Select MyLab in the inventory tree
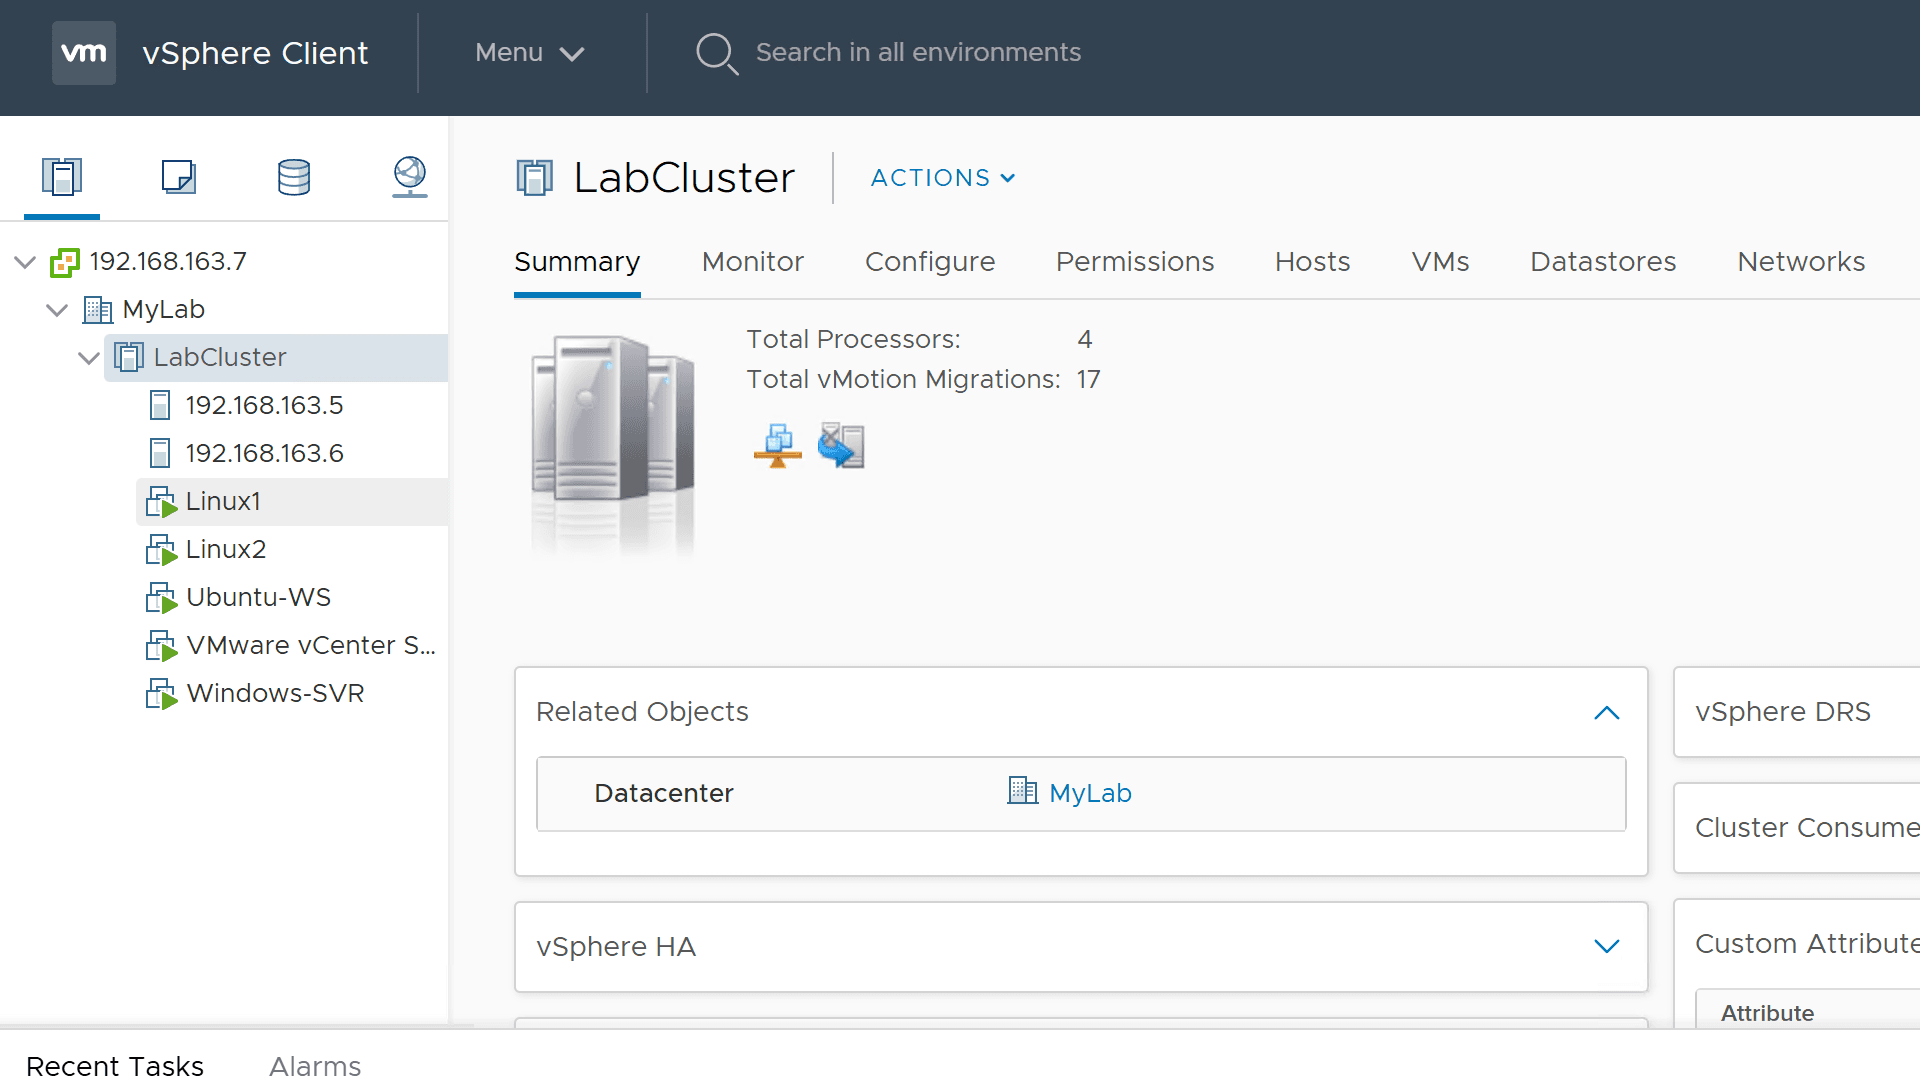 (x=164, y=310)
